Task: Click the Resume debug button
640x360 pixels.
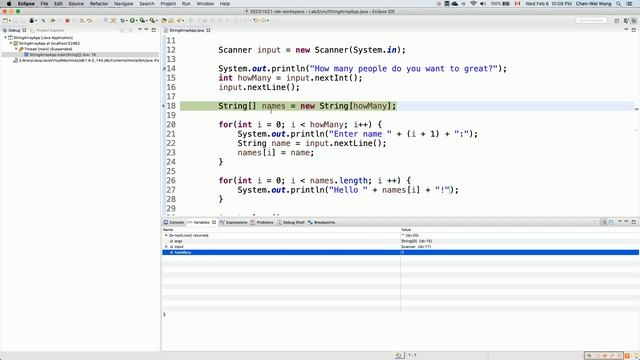Action: [53, 20]
